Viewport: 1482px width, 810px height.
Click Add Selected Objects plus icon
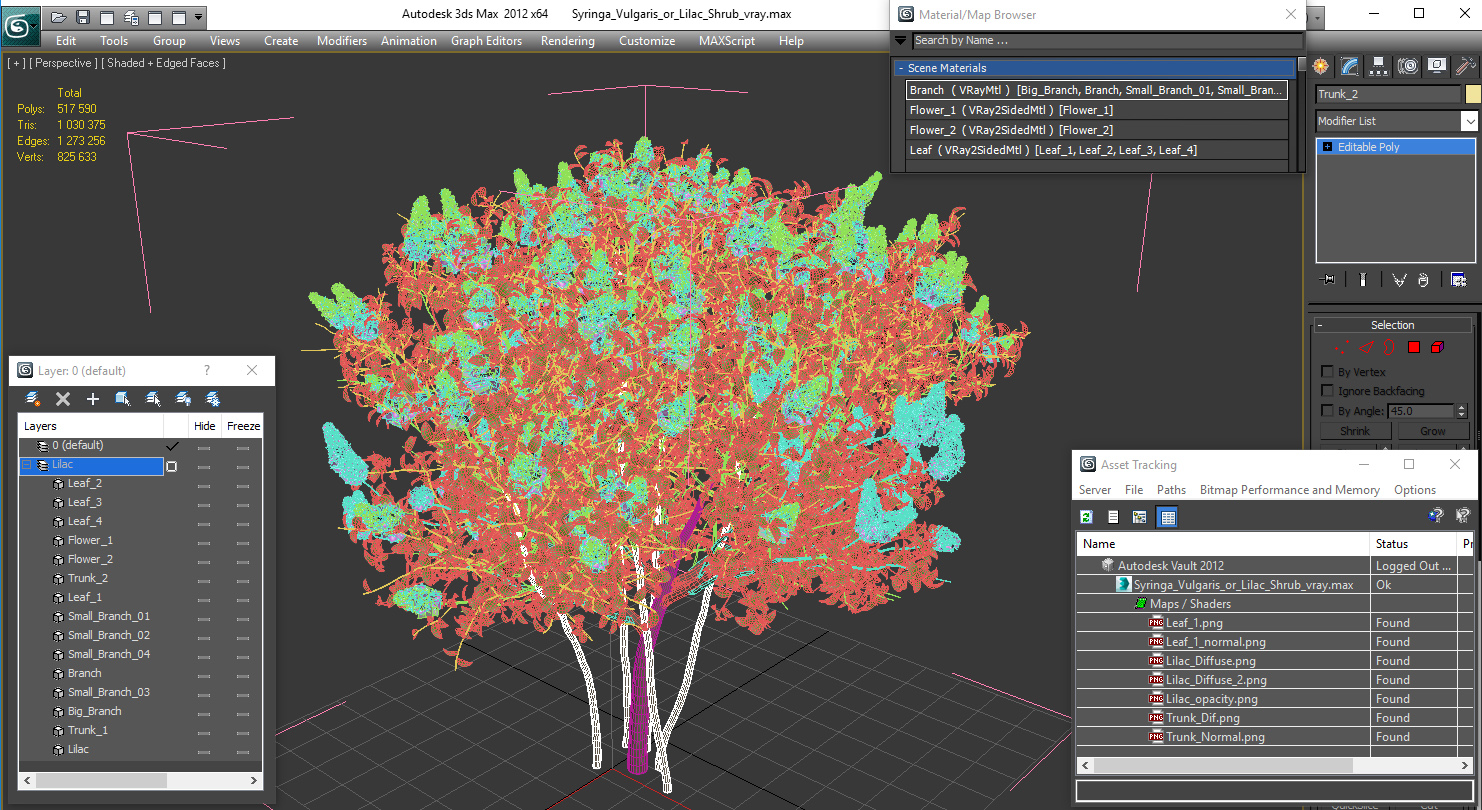click(93, 399)
